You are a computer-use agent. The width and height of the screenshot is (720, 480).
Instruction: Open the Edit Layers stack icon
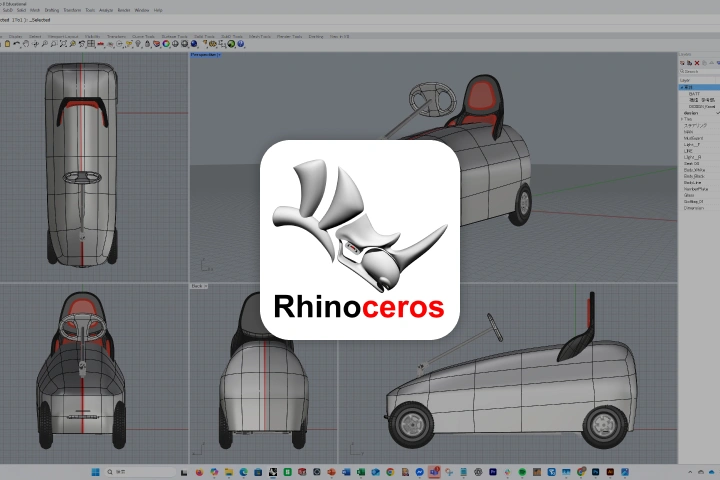click(157, 44)
